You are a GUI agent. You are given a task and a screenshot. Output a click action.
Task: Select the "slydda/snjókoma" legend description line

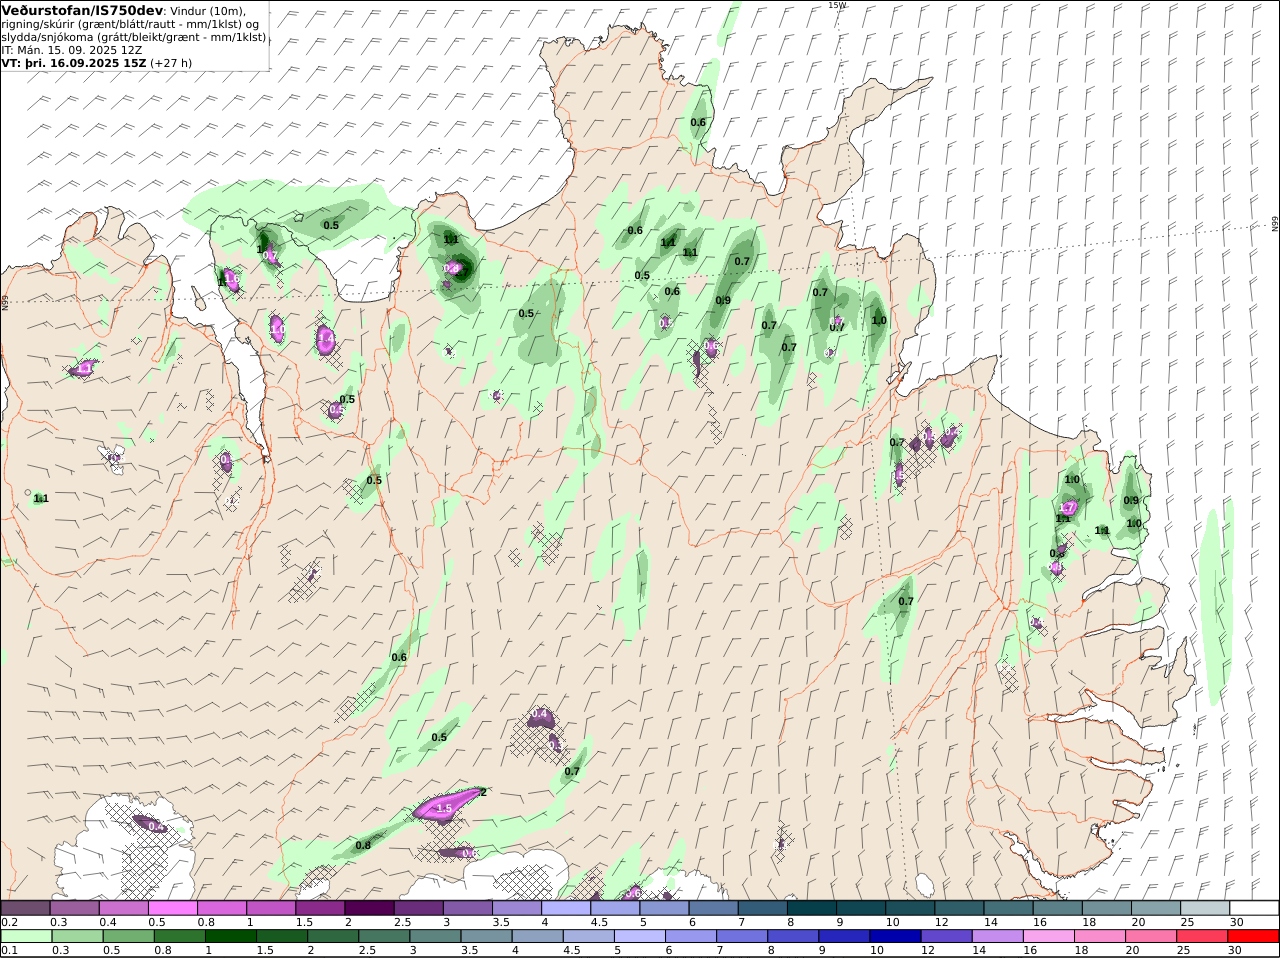(x=134, y=37)
